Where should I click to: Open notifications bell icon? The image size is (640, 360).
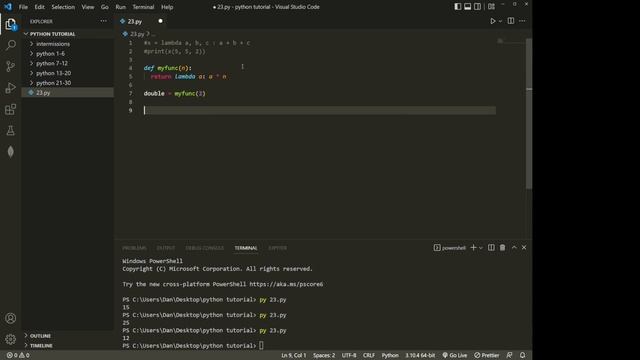(522, 355)
